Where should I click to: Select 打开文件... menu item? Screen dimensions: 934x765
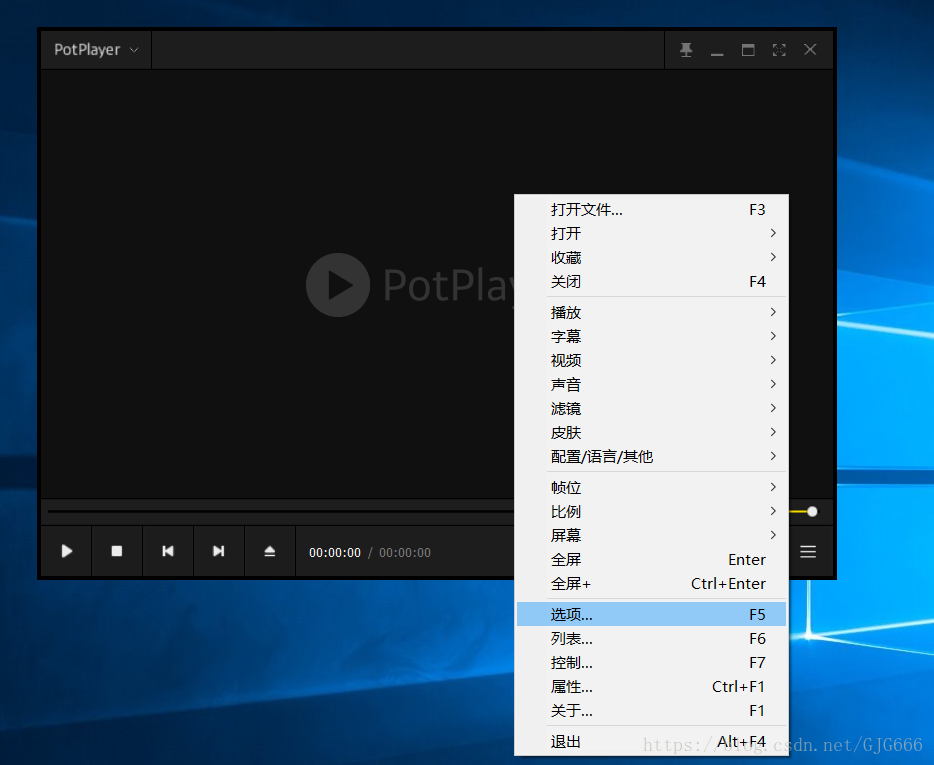[x=652, y=210]
